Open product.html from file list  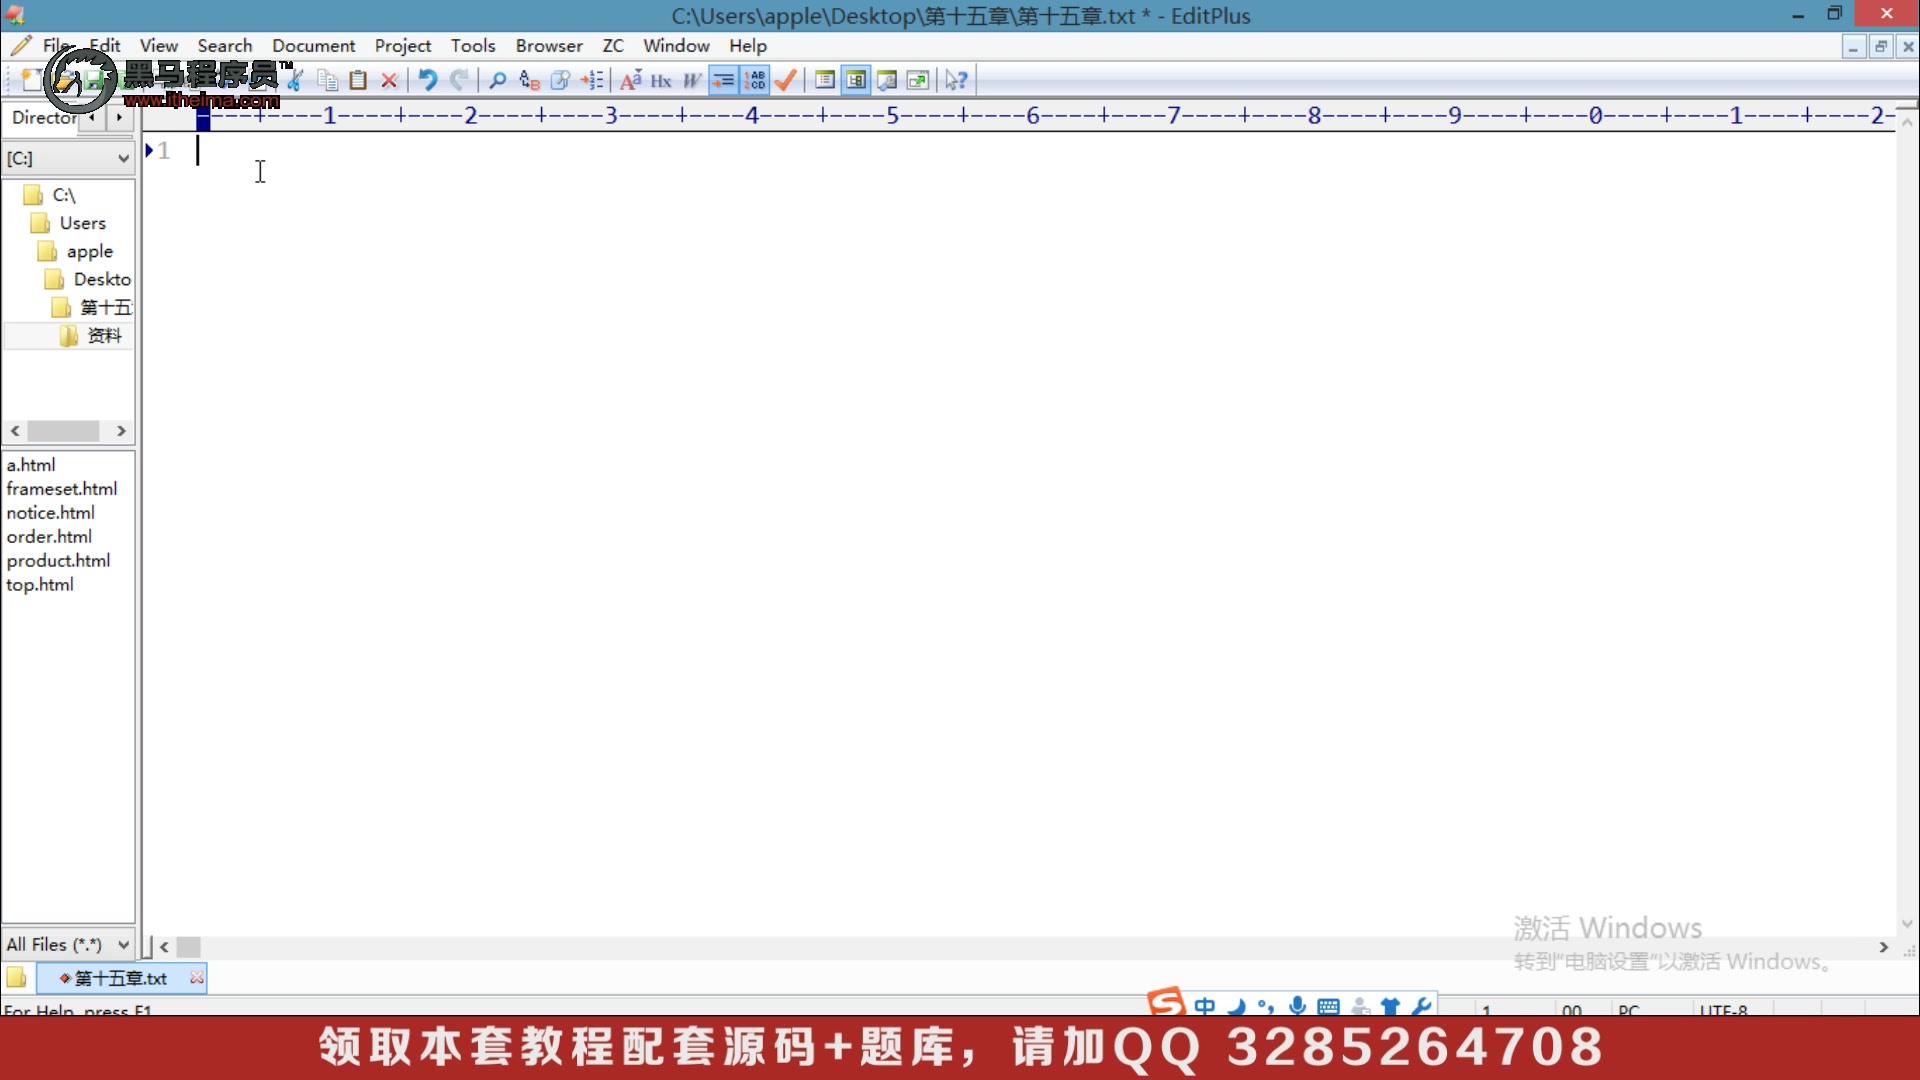tap(58, 561)
